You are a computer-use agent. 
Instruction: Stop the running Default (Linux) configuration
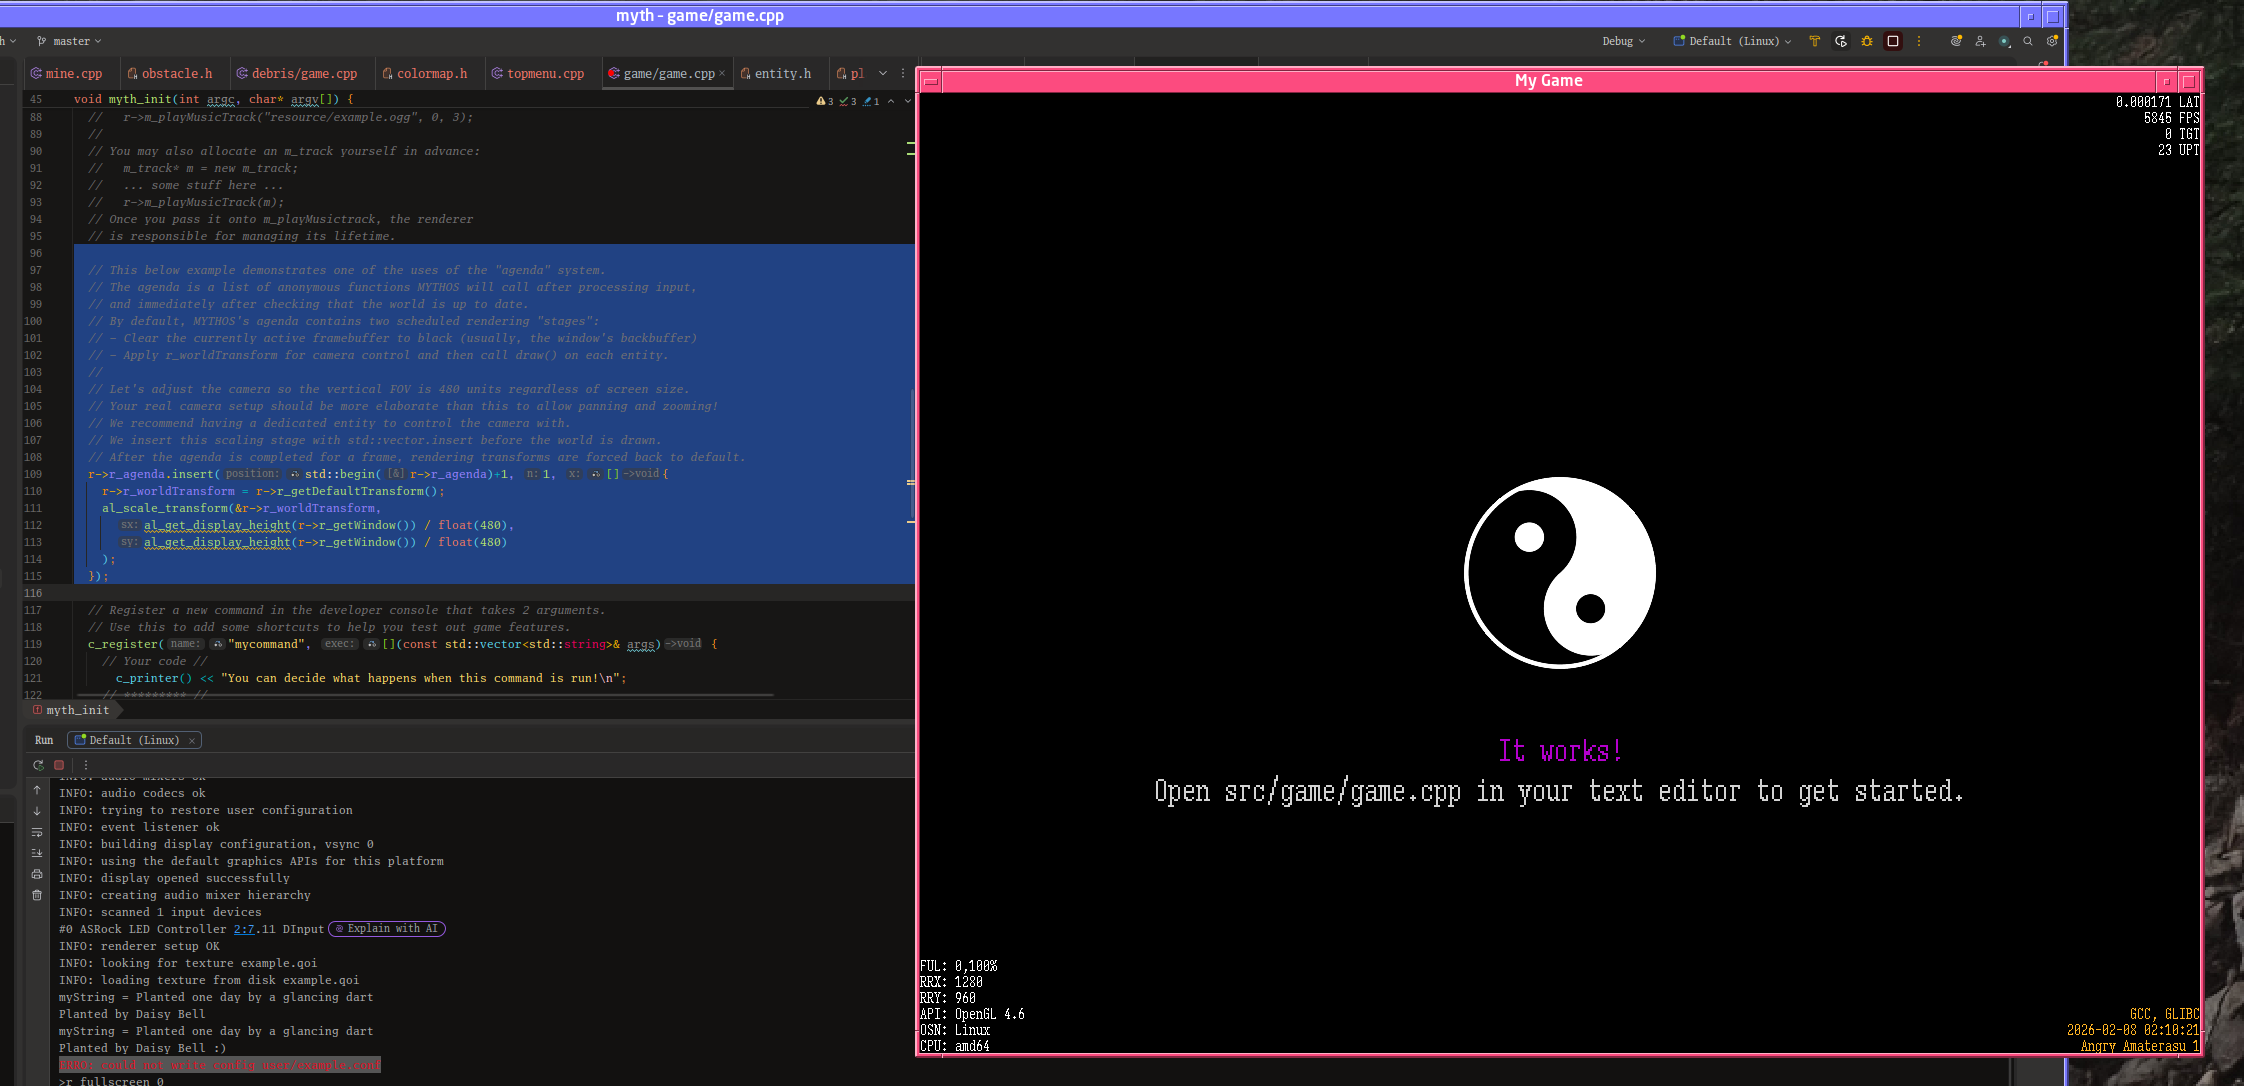click(1892, 41)
